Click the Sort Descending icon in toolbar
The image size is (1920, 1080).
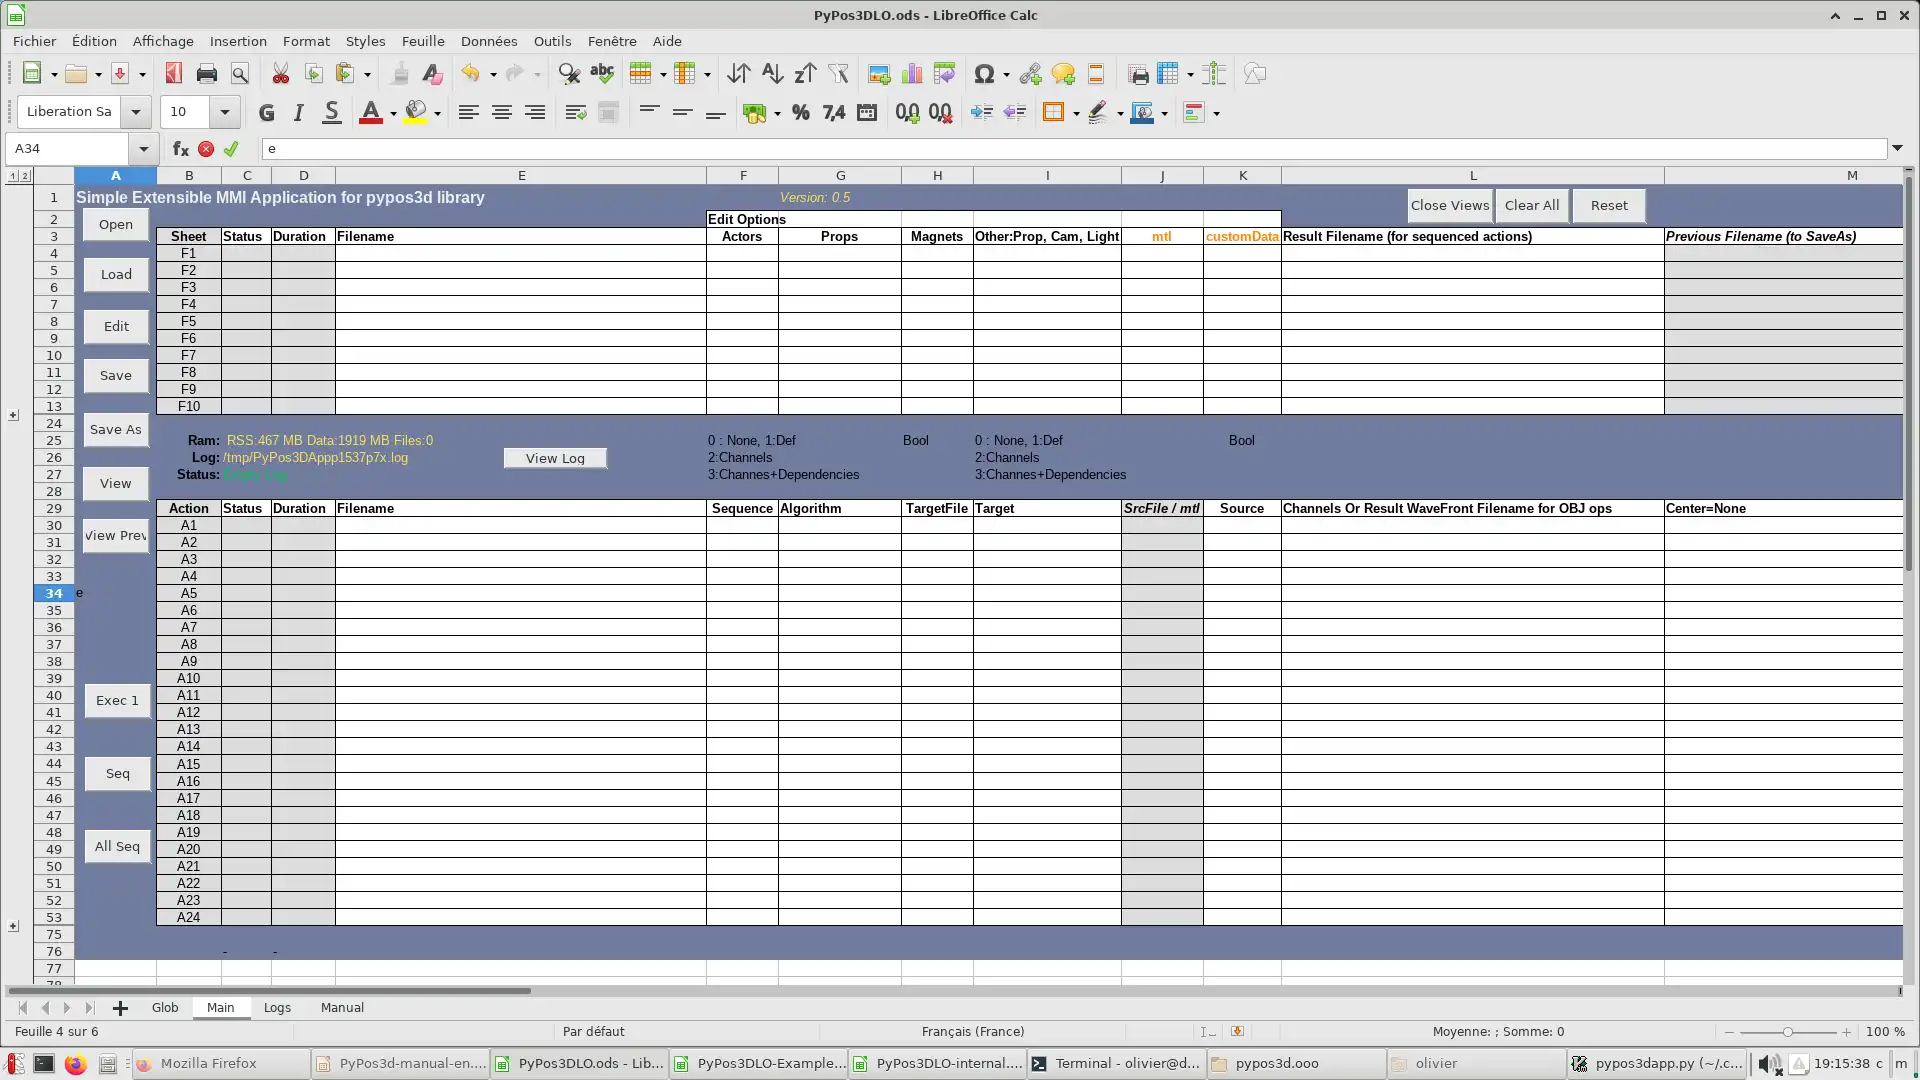(806, 73)
